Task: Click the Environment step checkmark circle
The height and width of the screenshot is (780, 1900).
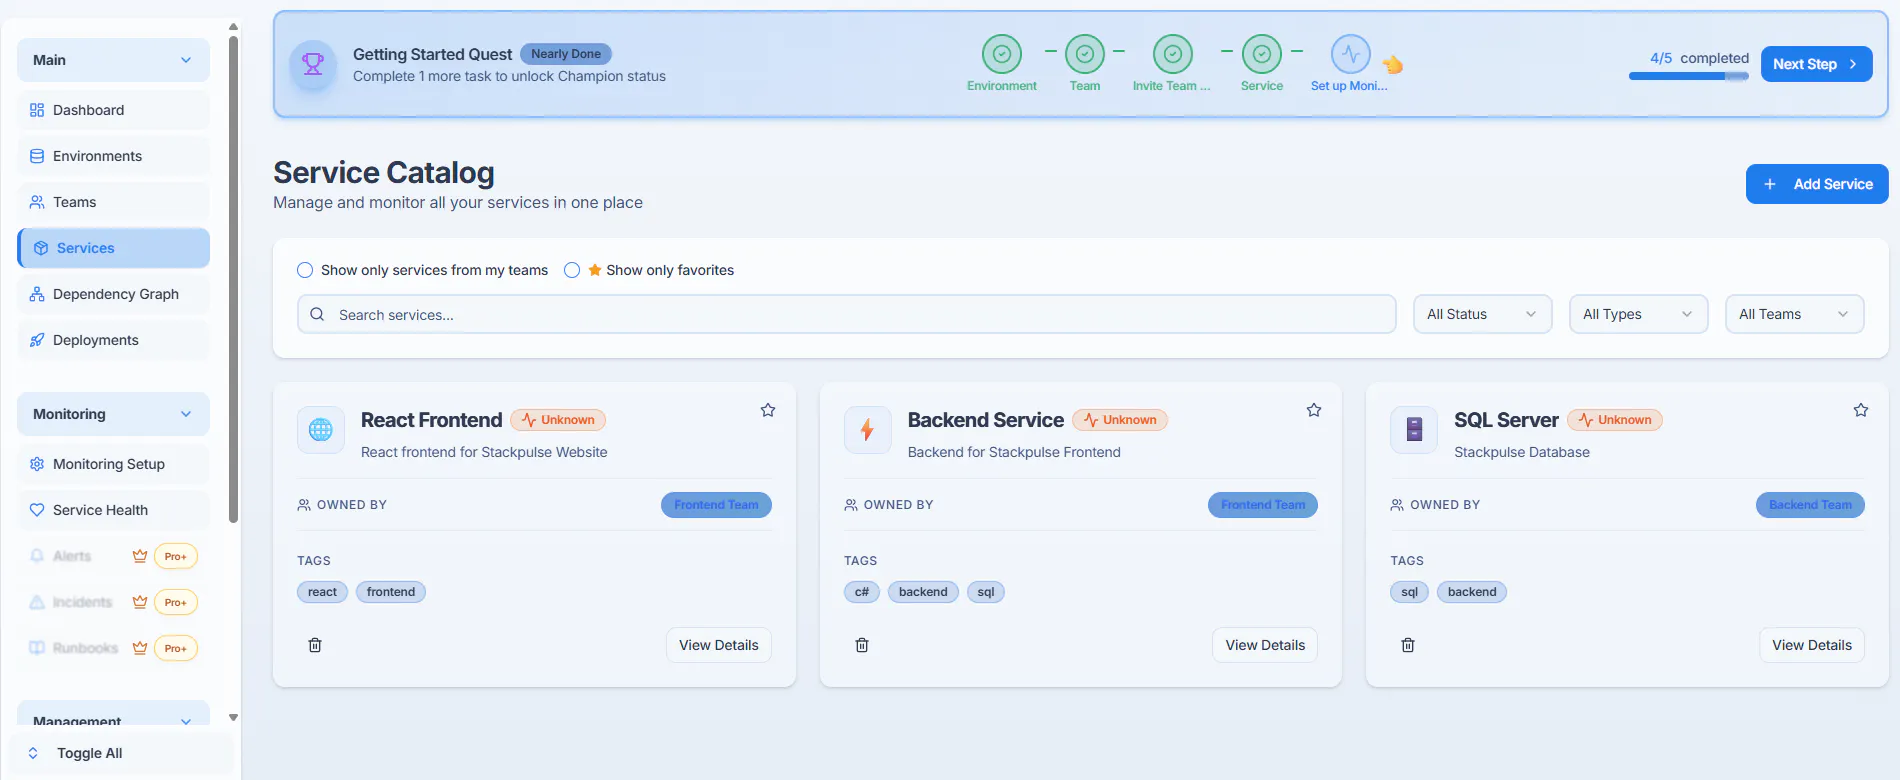Action: [1002, 54]
